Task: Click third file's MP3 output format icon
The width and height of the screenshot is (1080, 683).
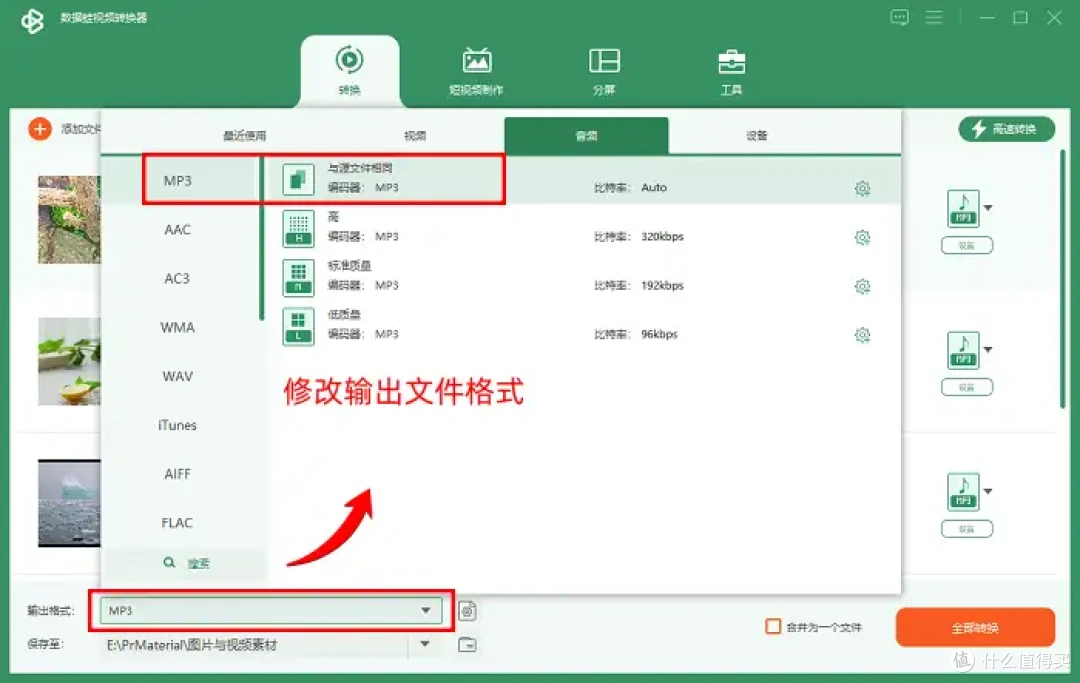Action: coord(963,492)
